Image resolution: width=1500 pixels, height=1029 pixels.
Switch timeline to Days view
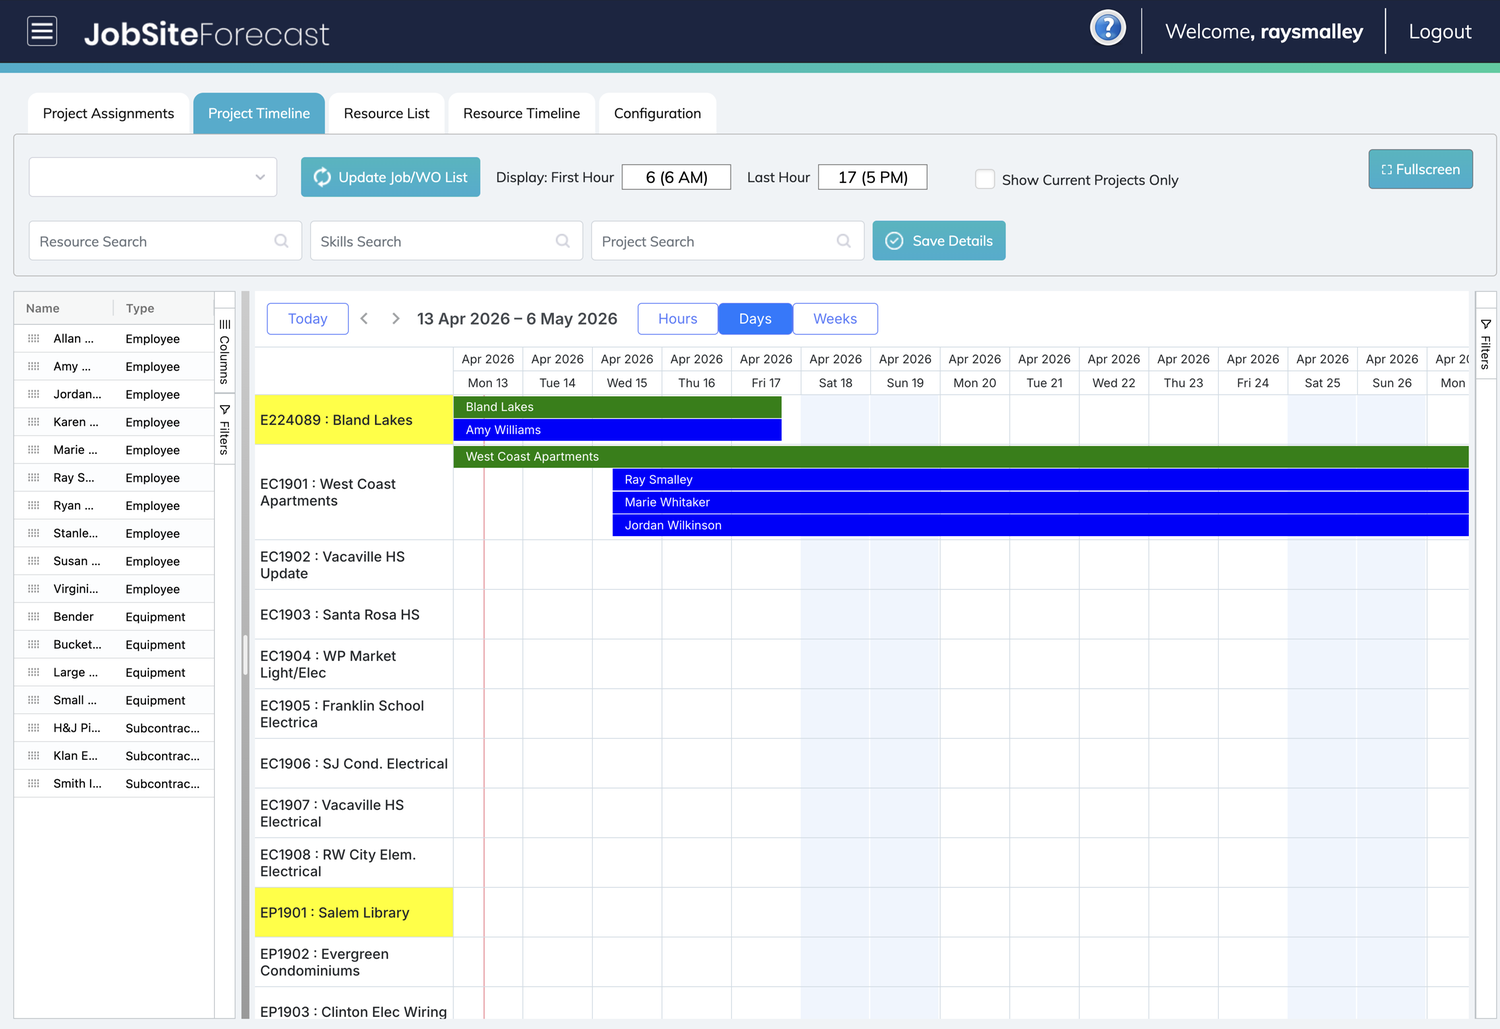(755, 319)
